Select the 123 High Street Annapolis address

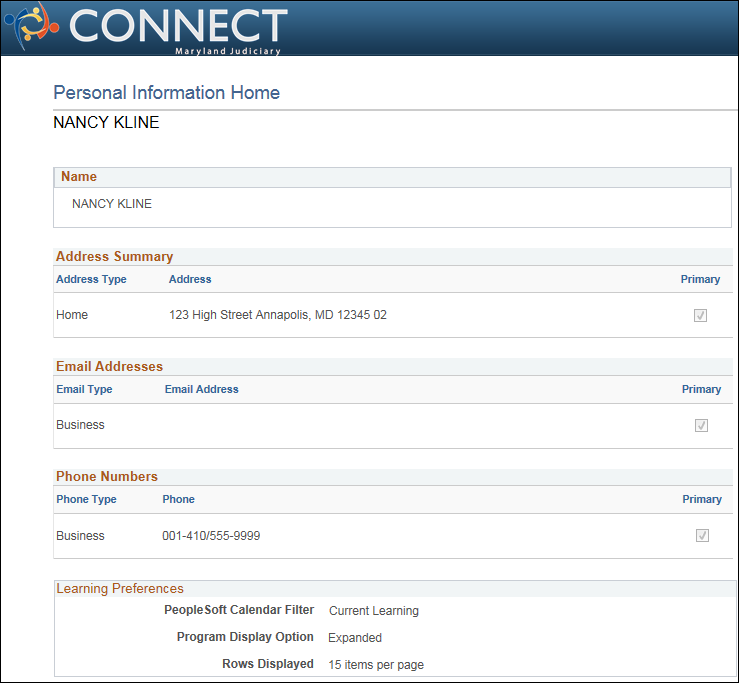coord(278,315)
